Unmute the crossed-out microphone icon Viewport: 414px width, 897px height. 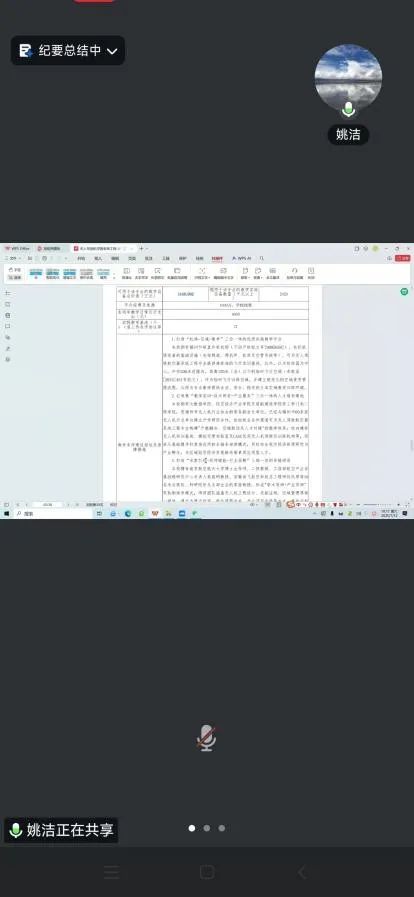[x=206, y=738]
